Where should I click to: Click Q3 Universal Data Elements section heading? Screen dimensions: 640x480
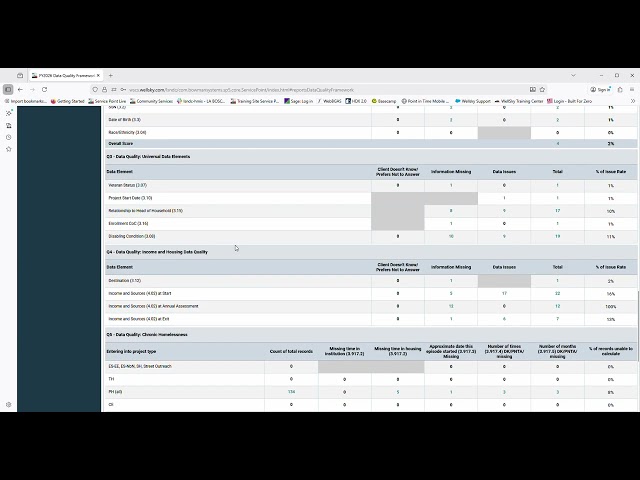coord(148,156)
